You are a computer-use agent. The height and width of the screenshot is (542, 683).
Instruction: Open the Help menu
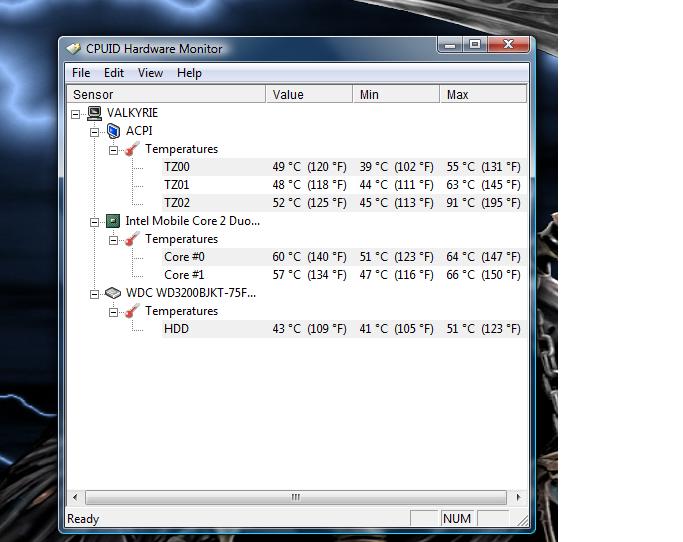click(189, 73)
